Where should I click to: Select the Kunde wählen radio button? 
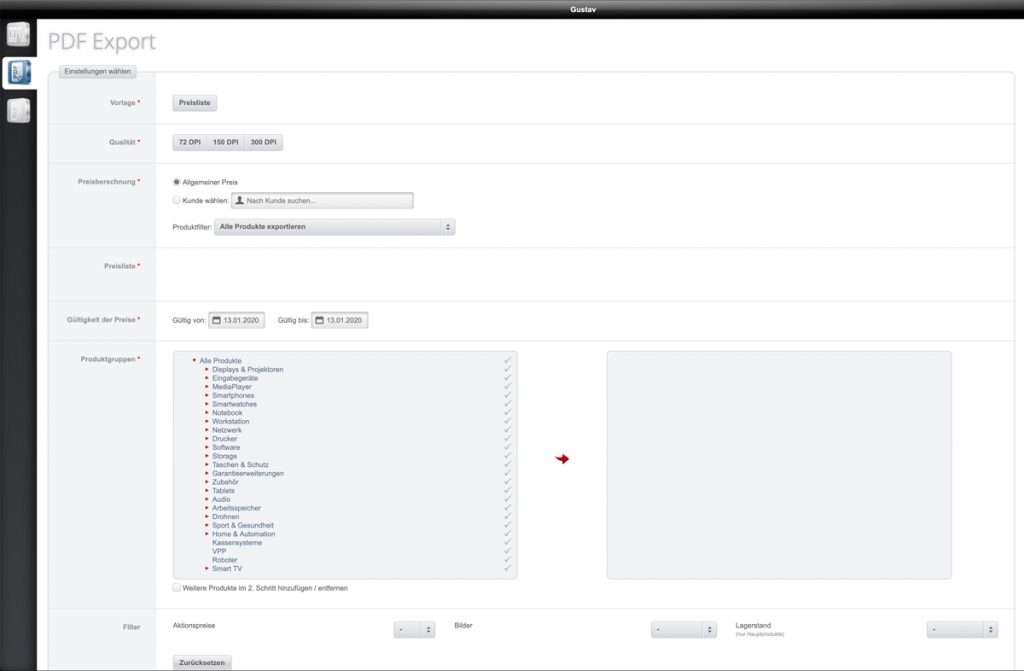(x=176, y=200)
